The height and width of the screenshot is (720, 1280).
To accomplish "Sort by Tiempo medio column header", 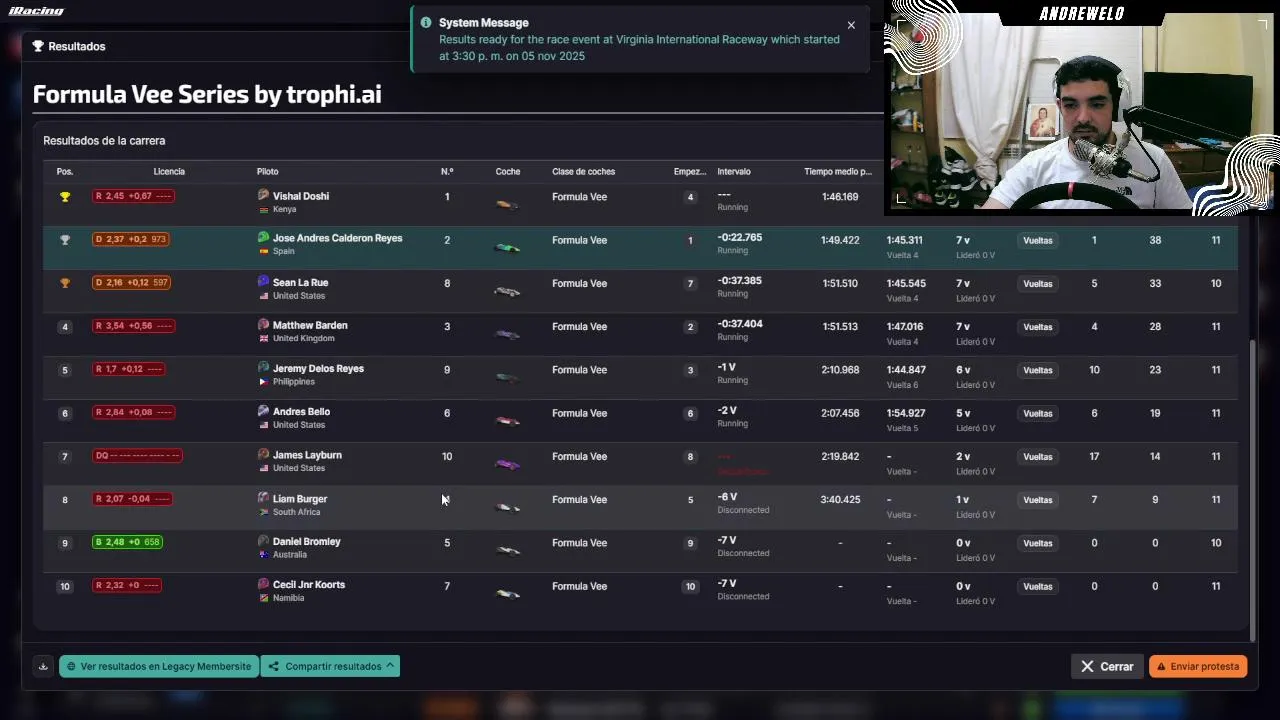I will (838, 172).
